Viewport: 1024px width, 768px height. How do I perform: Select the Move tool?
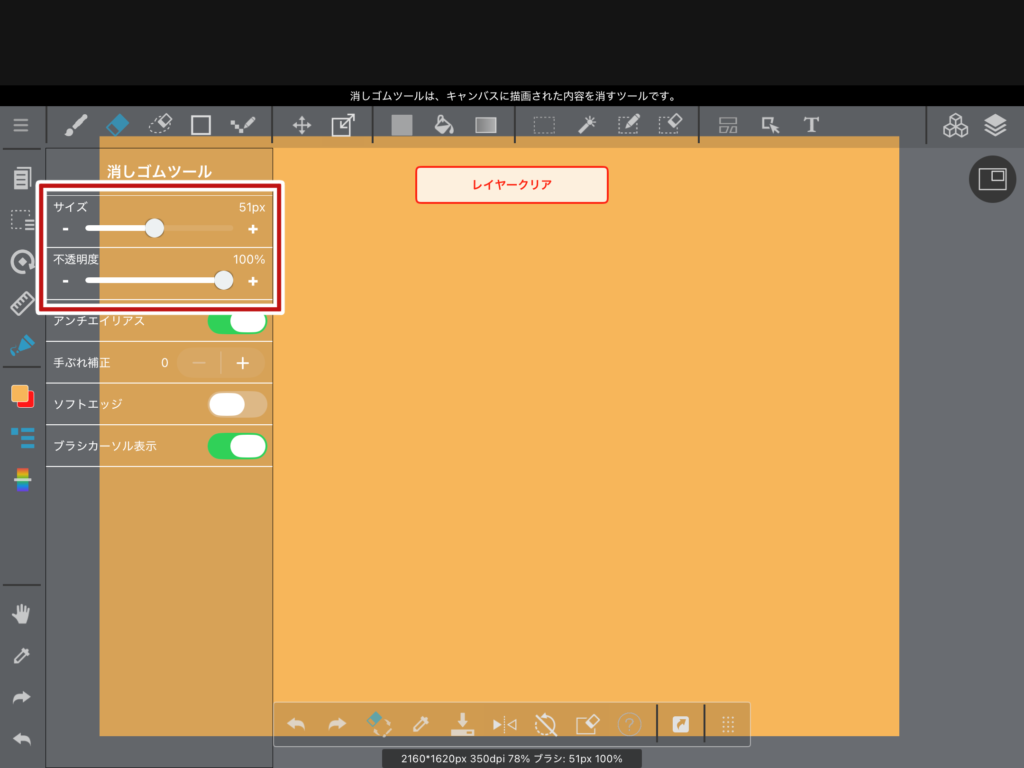click(x=301, y=125)
